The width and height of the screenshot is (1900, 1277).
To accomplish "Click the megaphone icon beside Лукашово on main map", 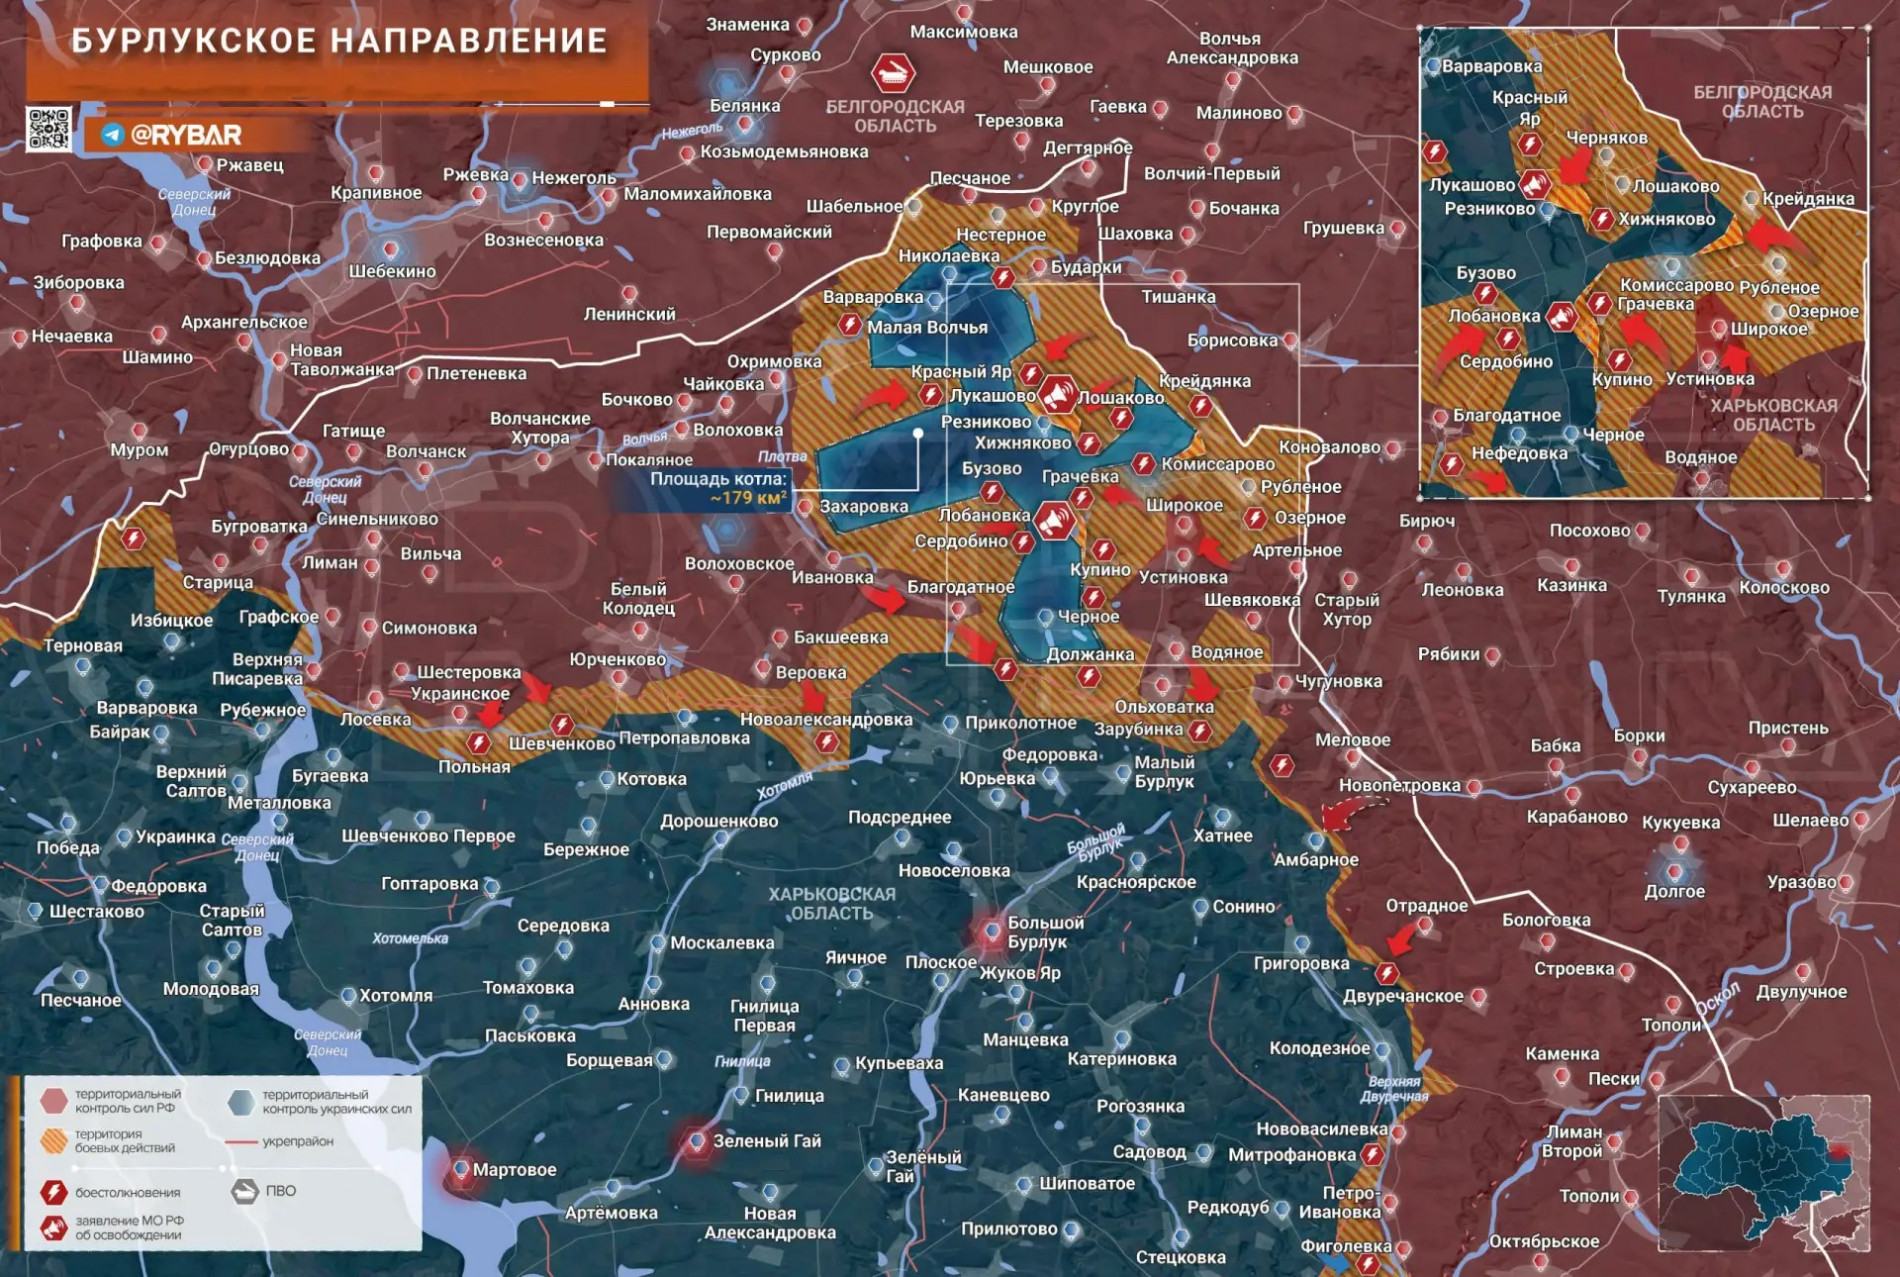I will coord(1057,395).
